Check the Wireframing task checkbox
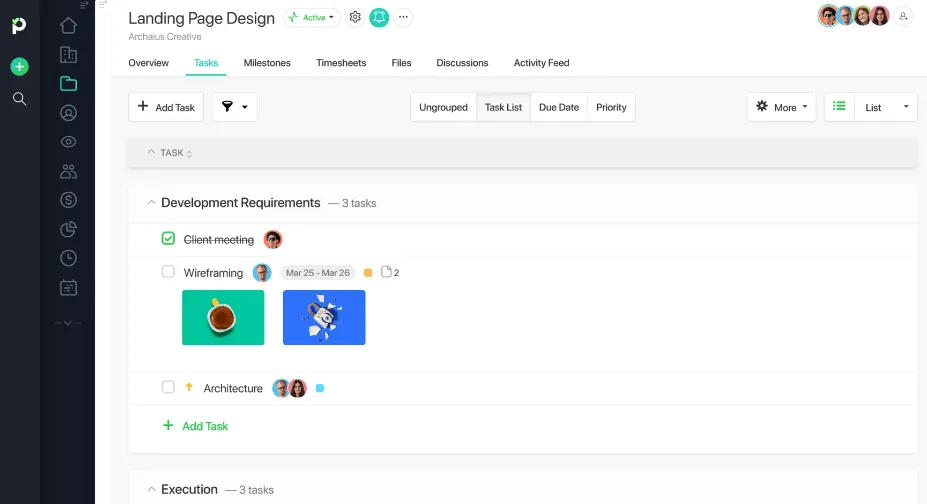This screenshot has width=927, height=504. 168,272
